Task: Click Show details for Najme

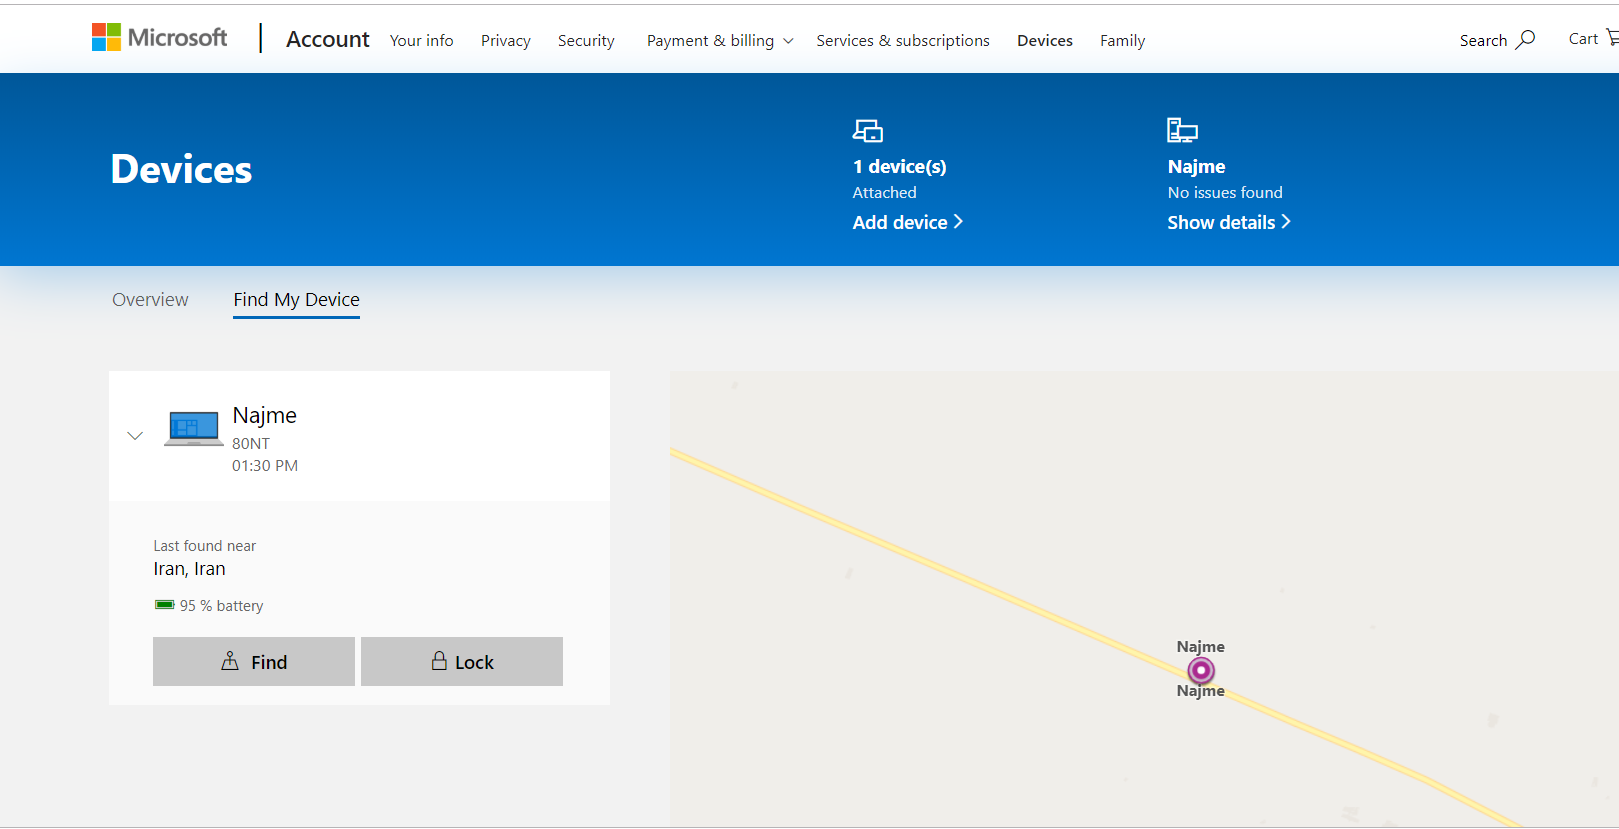Action: point(1229,222)
